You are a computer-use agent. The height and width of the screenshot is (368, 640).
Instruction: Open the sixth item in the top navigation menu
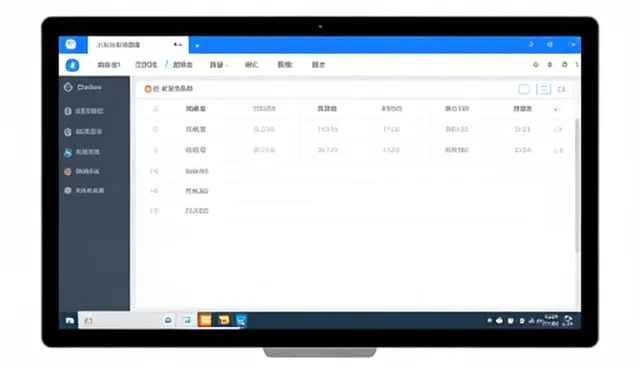point(284,65)
